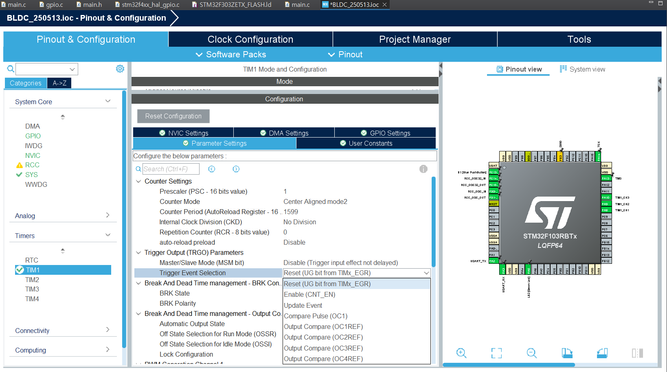
Task: Click the next search result arrow icon
Action: click(236, 169)
